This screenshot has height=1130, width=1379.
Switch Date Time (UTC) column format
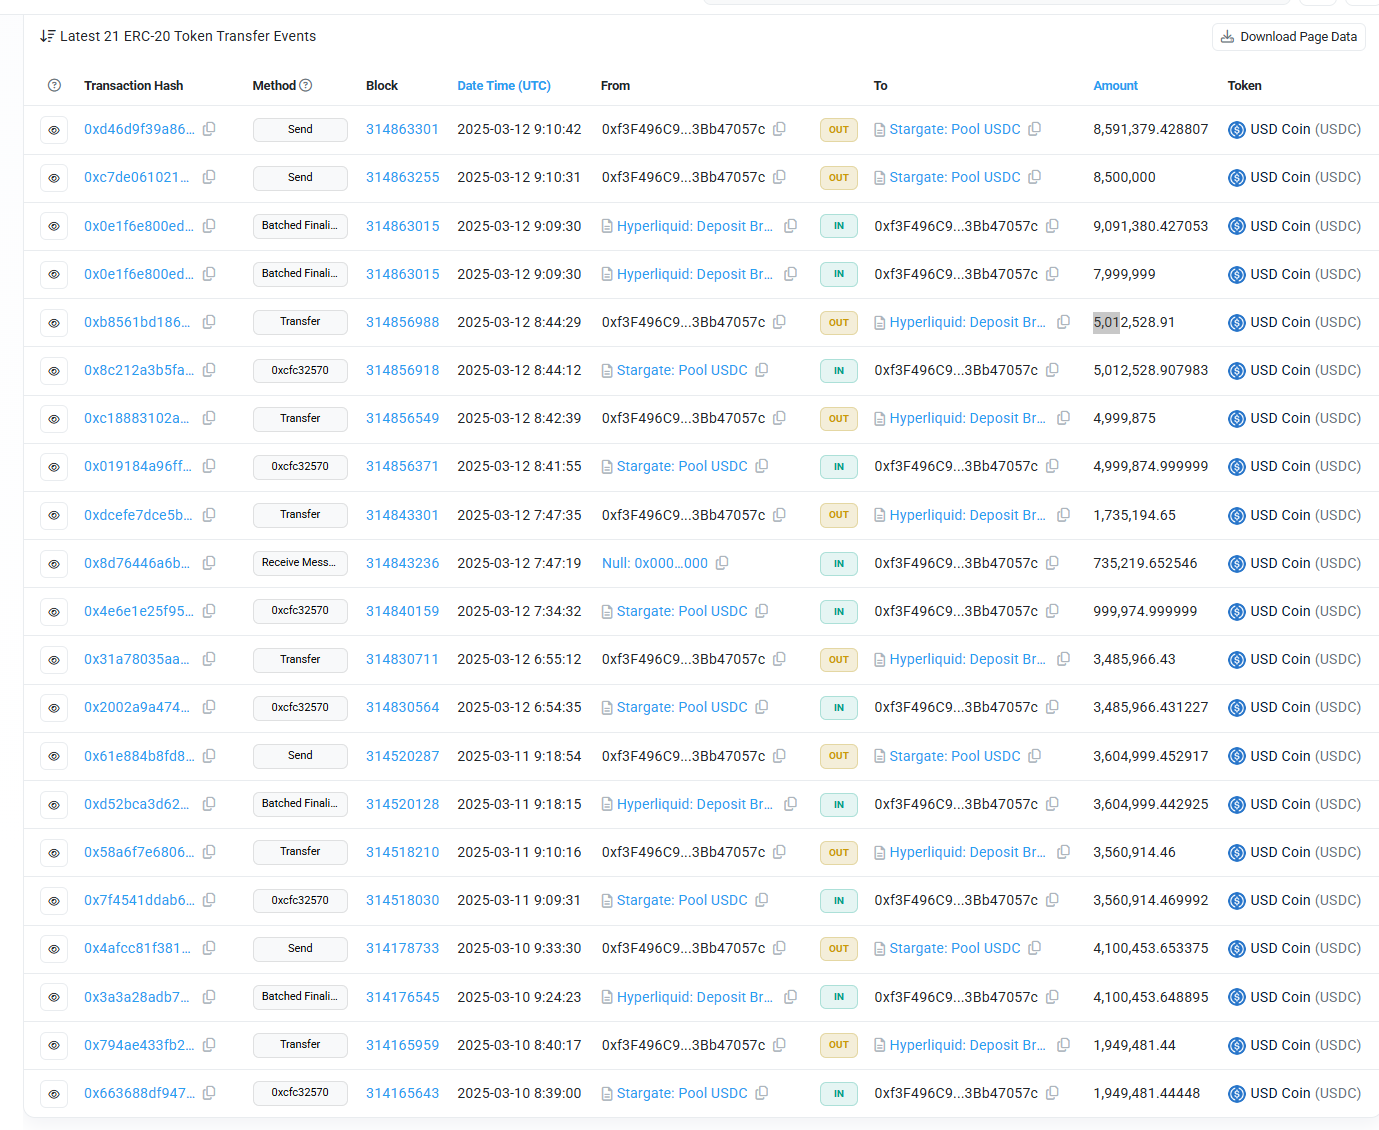pos(503,86)
